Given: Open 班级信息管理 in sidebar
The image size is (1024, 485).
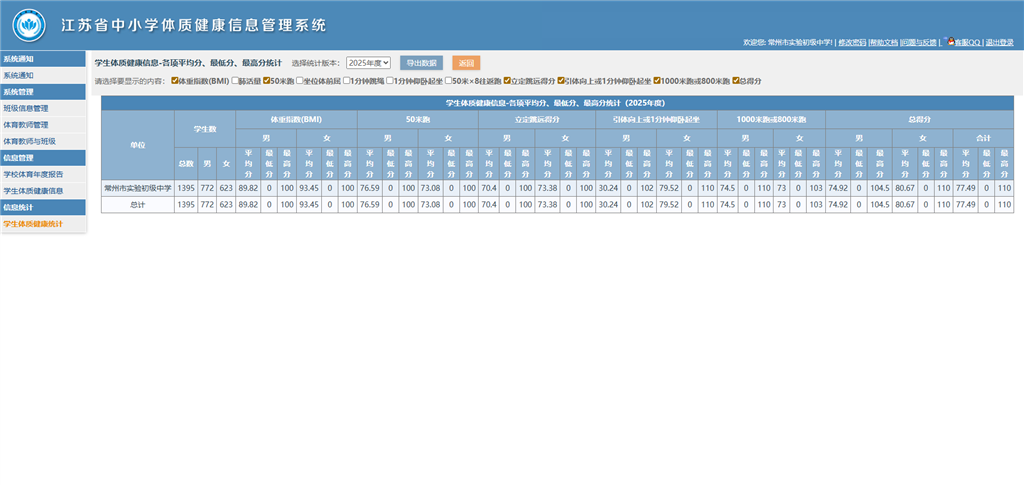Looking at the screenshot, I should click(26, 108).
